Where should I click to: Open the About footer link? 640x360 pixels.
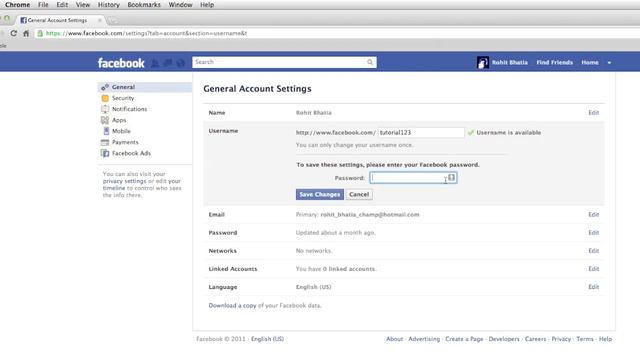(394, 339)
